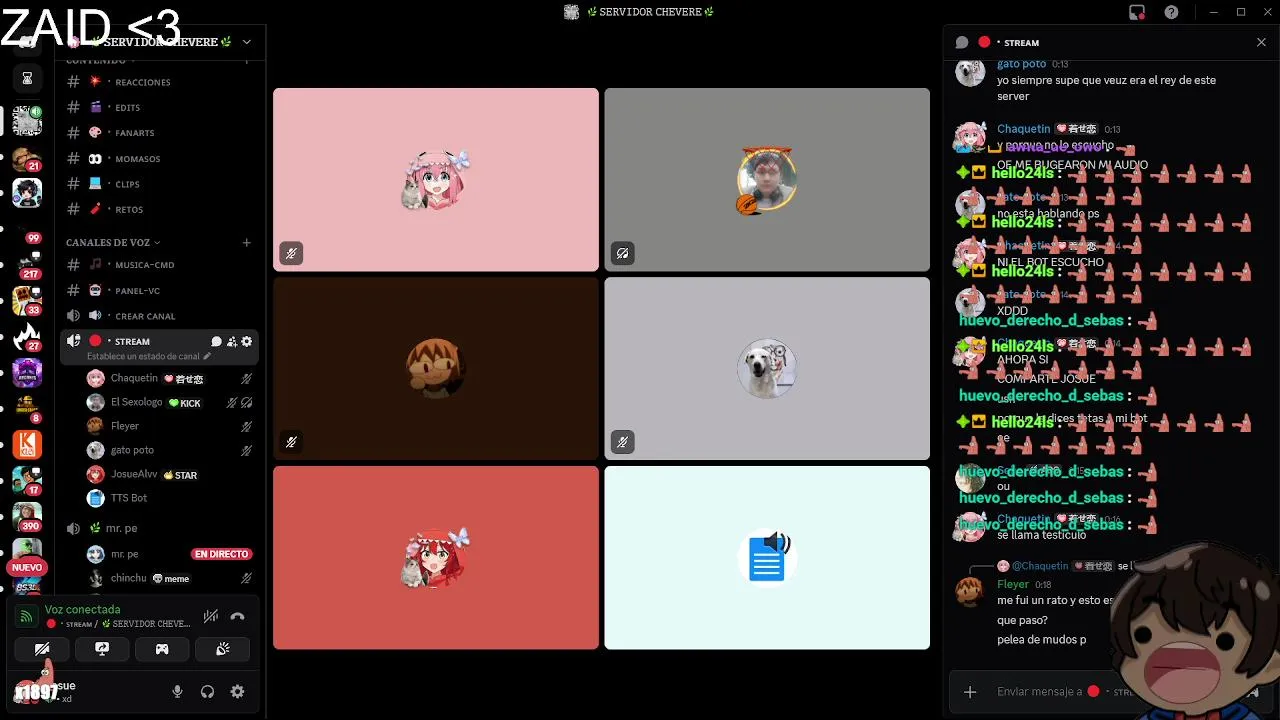
Task: Select the pink Chaquetin video tile
Action: tap(436, 179)
